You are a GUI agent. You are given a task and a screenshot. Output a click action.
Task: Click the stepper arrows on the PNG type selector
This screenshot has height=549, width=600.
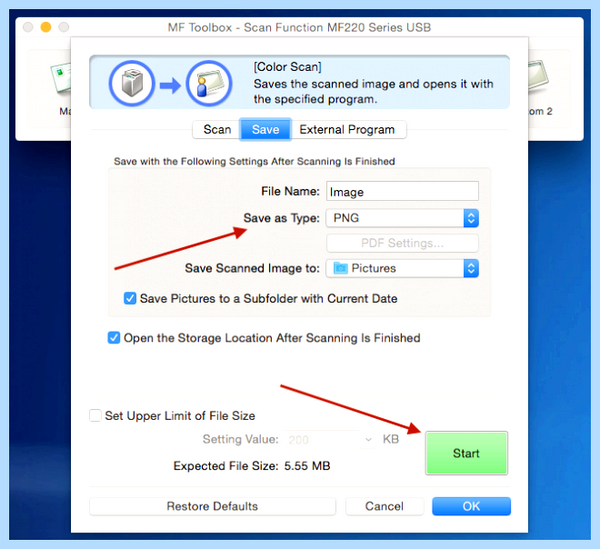[x=471, y=218]
